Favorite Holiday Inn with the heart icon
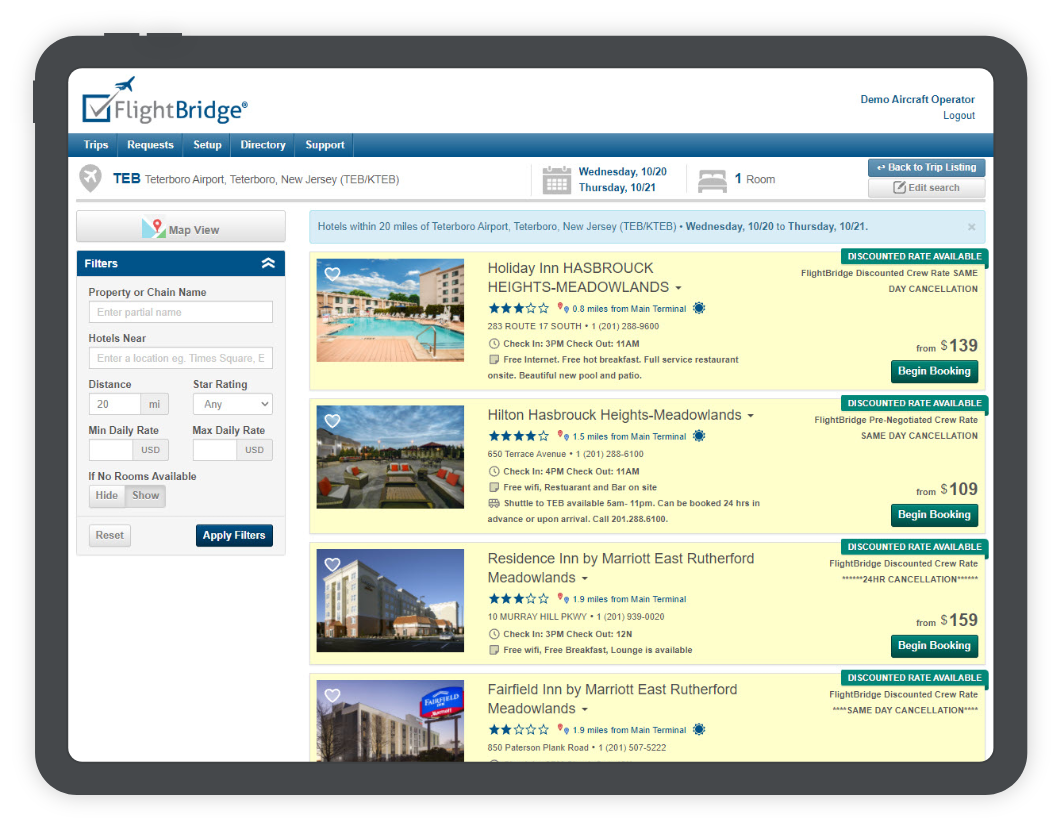Screen dimensions: 1061x828 (x=333, y=274)
